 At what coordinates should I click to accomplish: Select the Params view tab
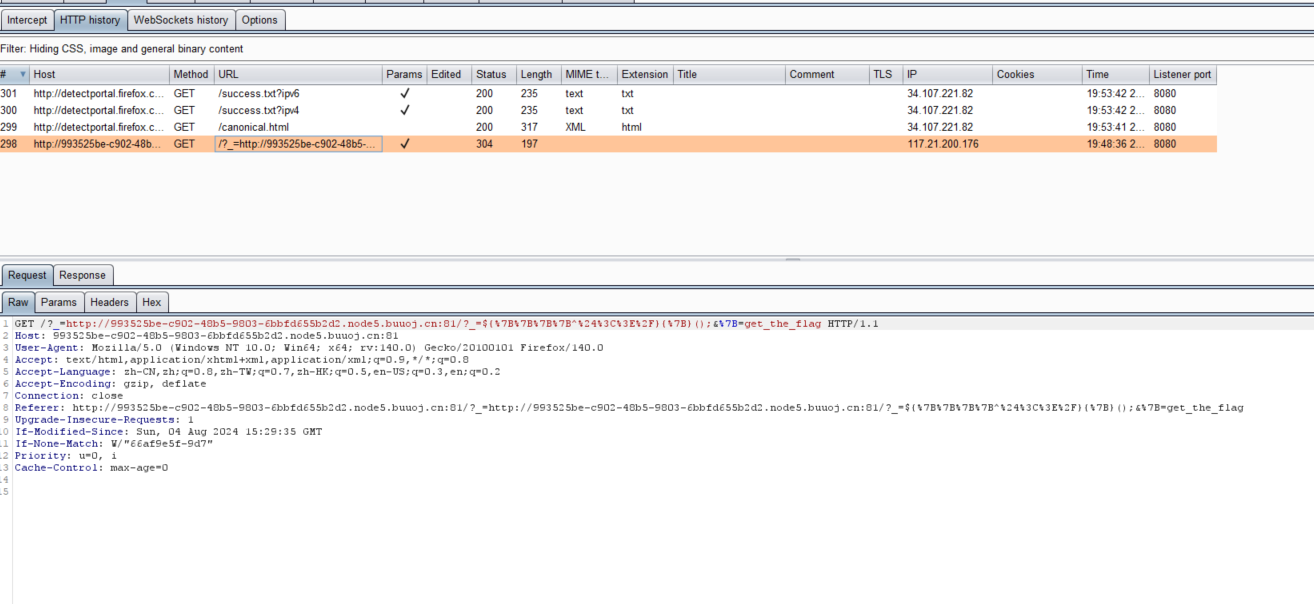tap(59, 302)
